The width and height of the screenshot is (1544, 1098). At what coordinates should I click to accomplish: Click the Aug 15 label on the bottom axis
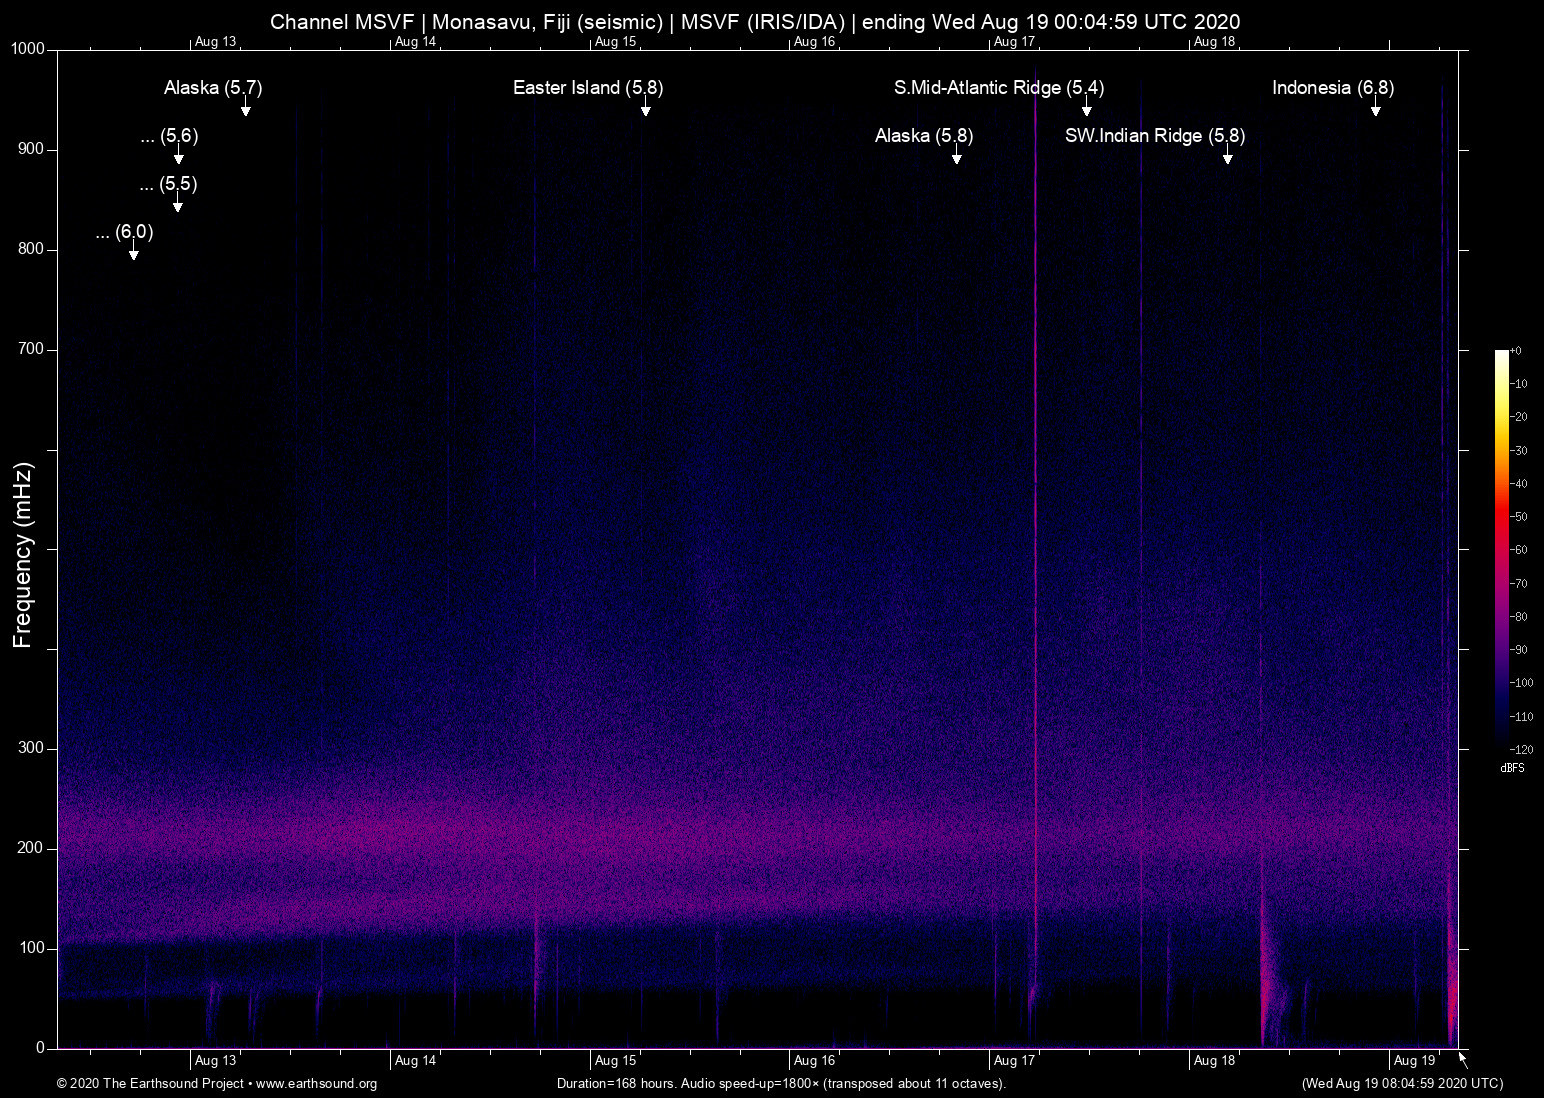(x=615, y=1061)
